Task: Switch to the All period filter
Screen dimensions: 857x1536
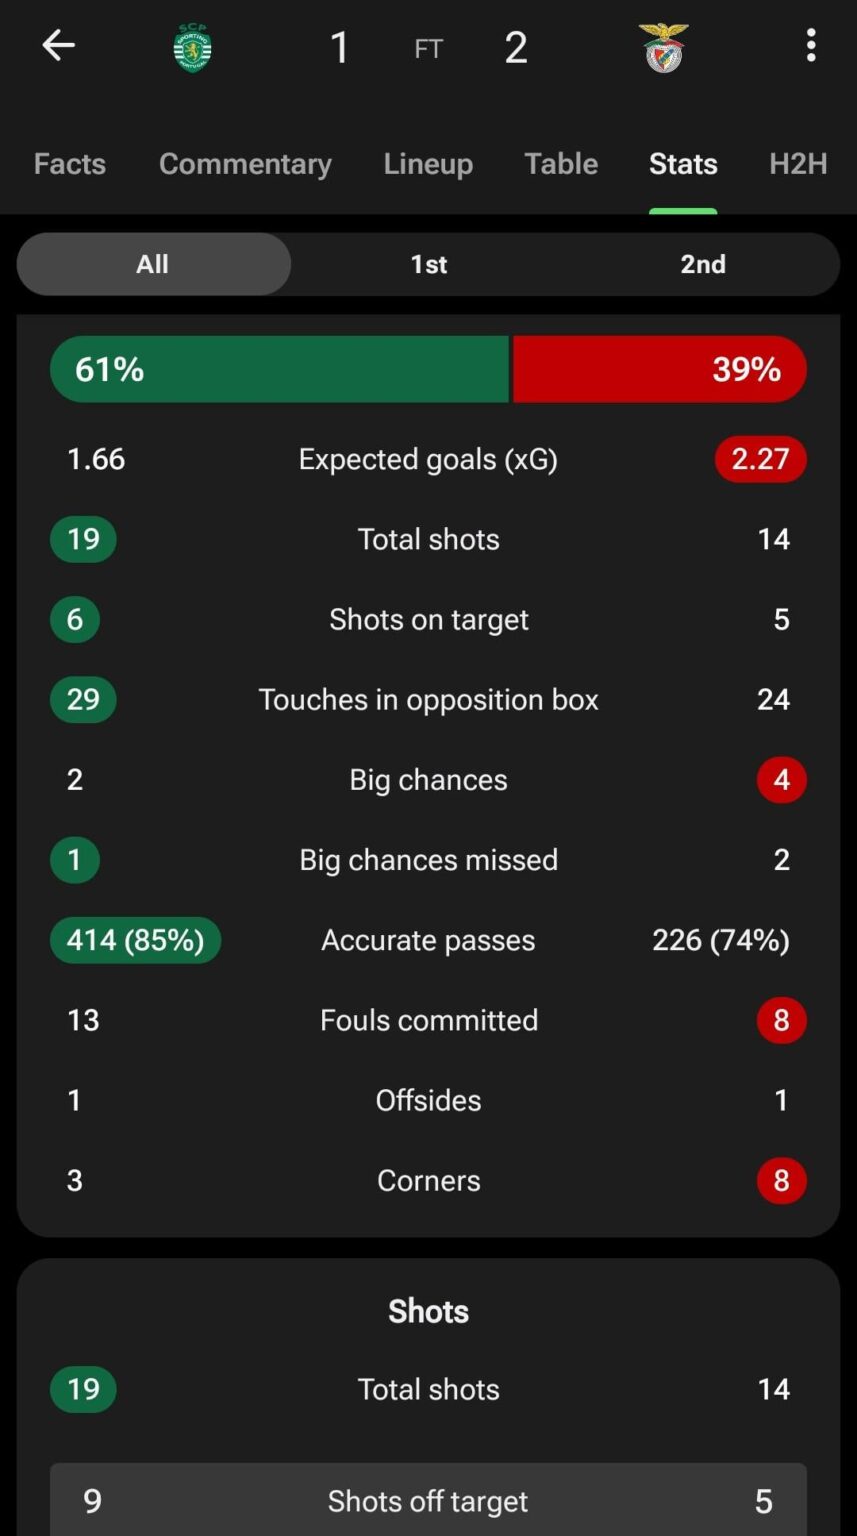Action: 152,264
